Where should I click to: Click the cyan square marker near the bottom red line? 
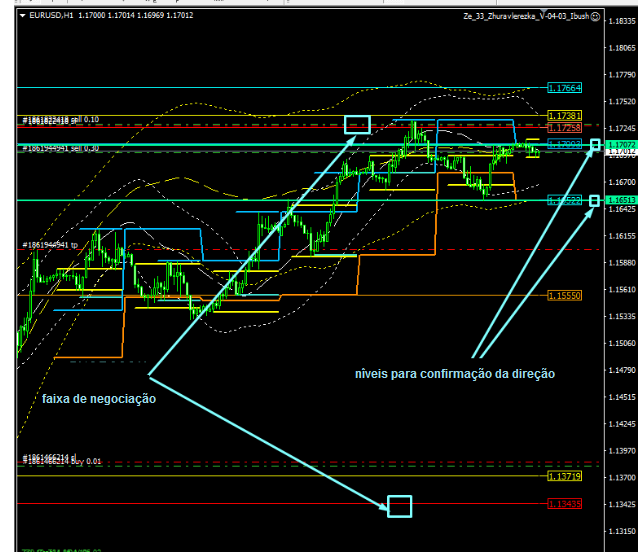point(399,505)
